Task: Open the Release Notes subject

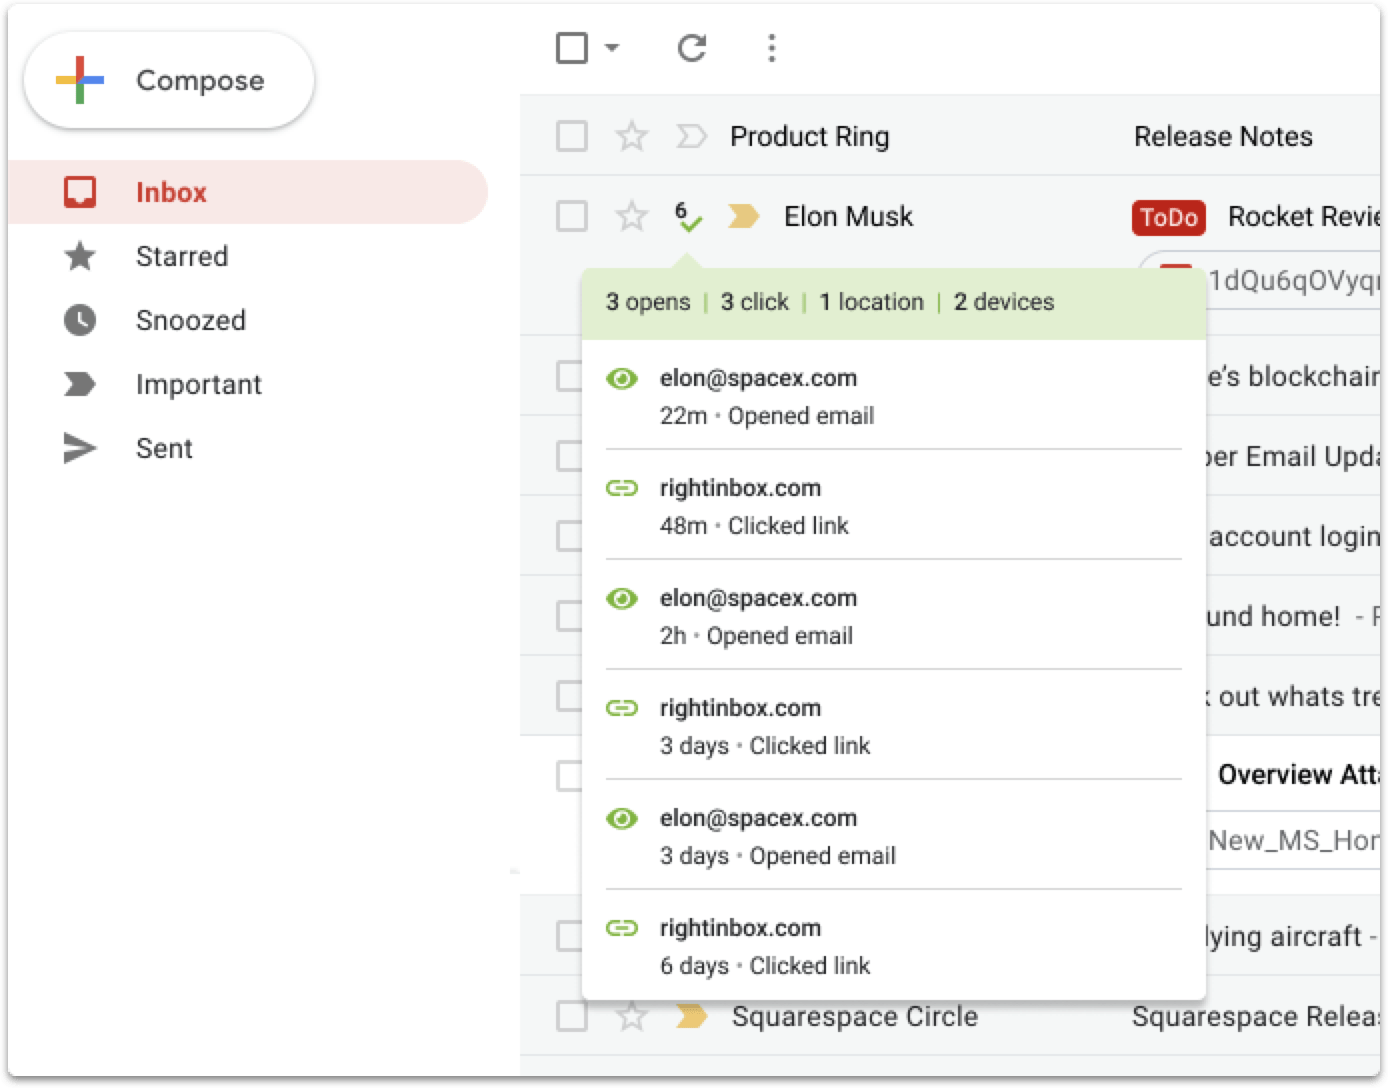Action: click(1223, 136)
